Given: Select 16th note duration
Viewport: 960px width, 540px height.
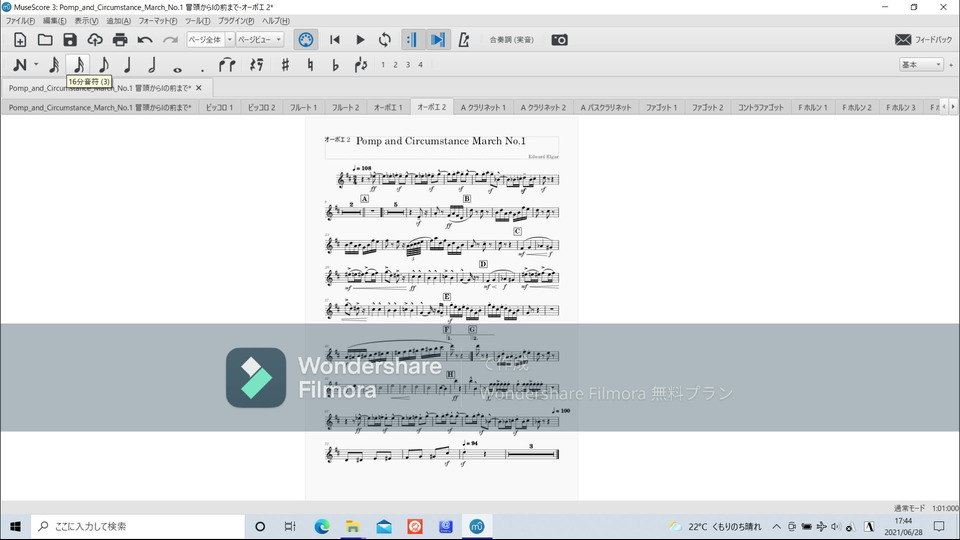Looking at the screenshot, I should point(79,65).
